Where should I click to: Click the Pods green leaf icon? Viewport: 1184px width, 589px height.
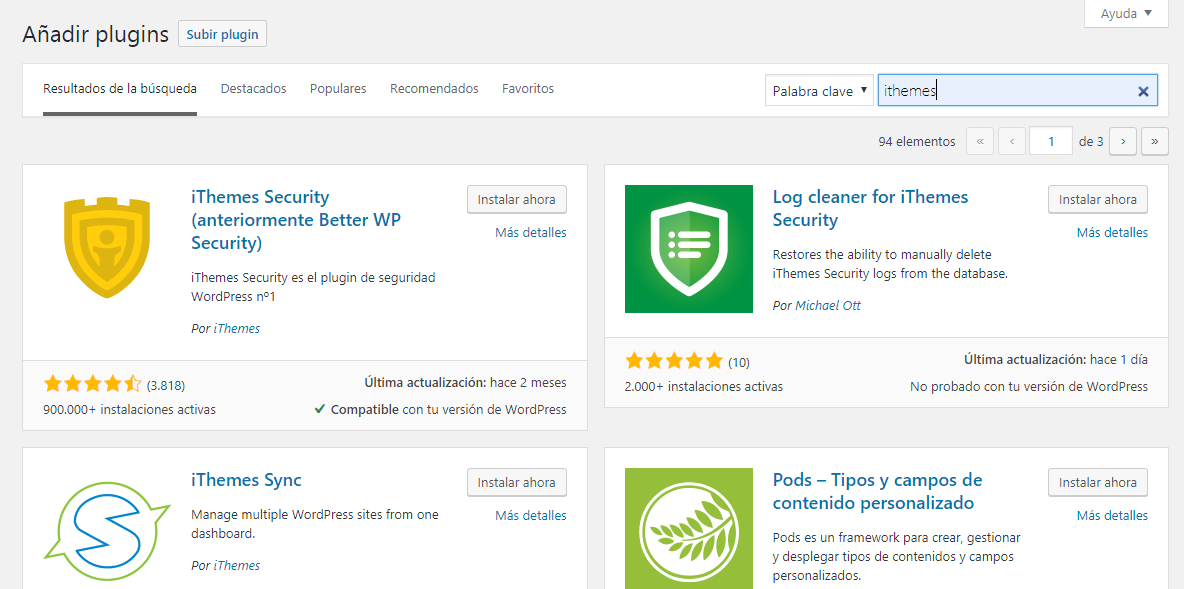point(689,529)
